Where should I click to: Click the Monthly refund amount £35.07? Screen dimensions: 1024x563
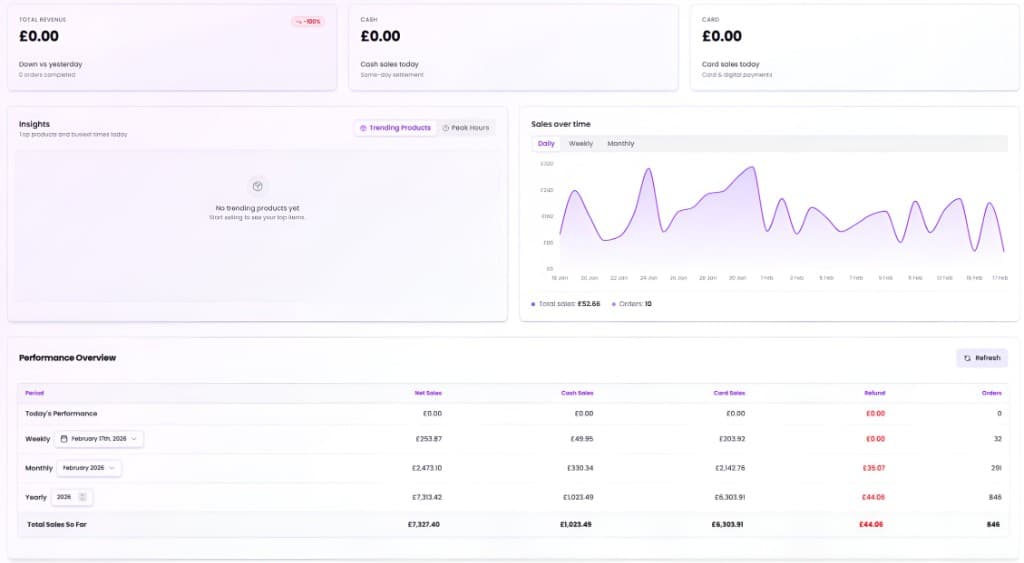[874, 468]
